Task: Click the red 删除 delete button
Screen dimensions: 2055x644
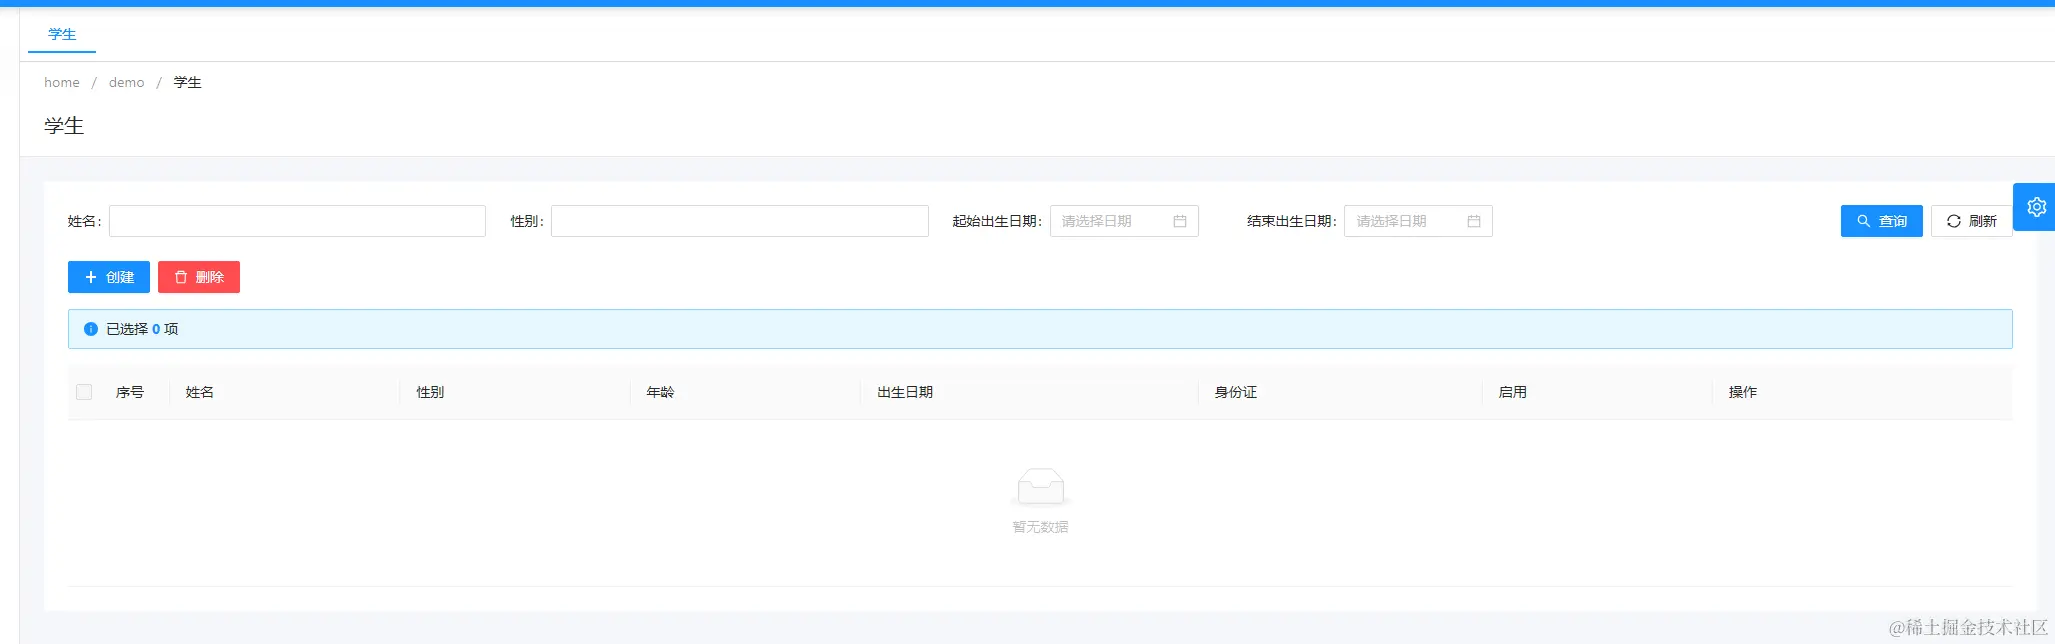Action: 199,277
